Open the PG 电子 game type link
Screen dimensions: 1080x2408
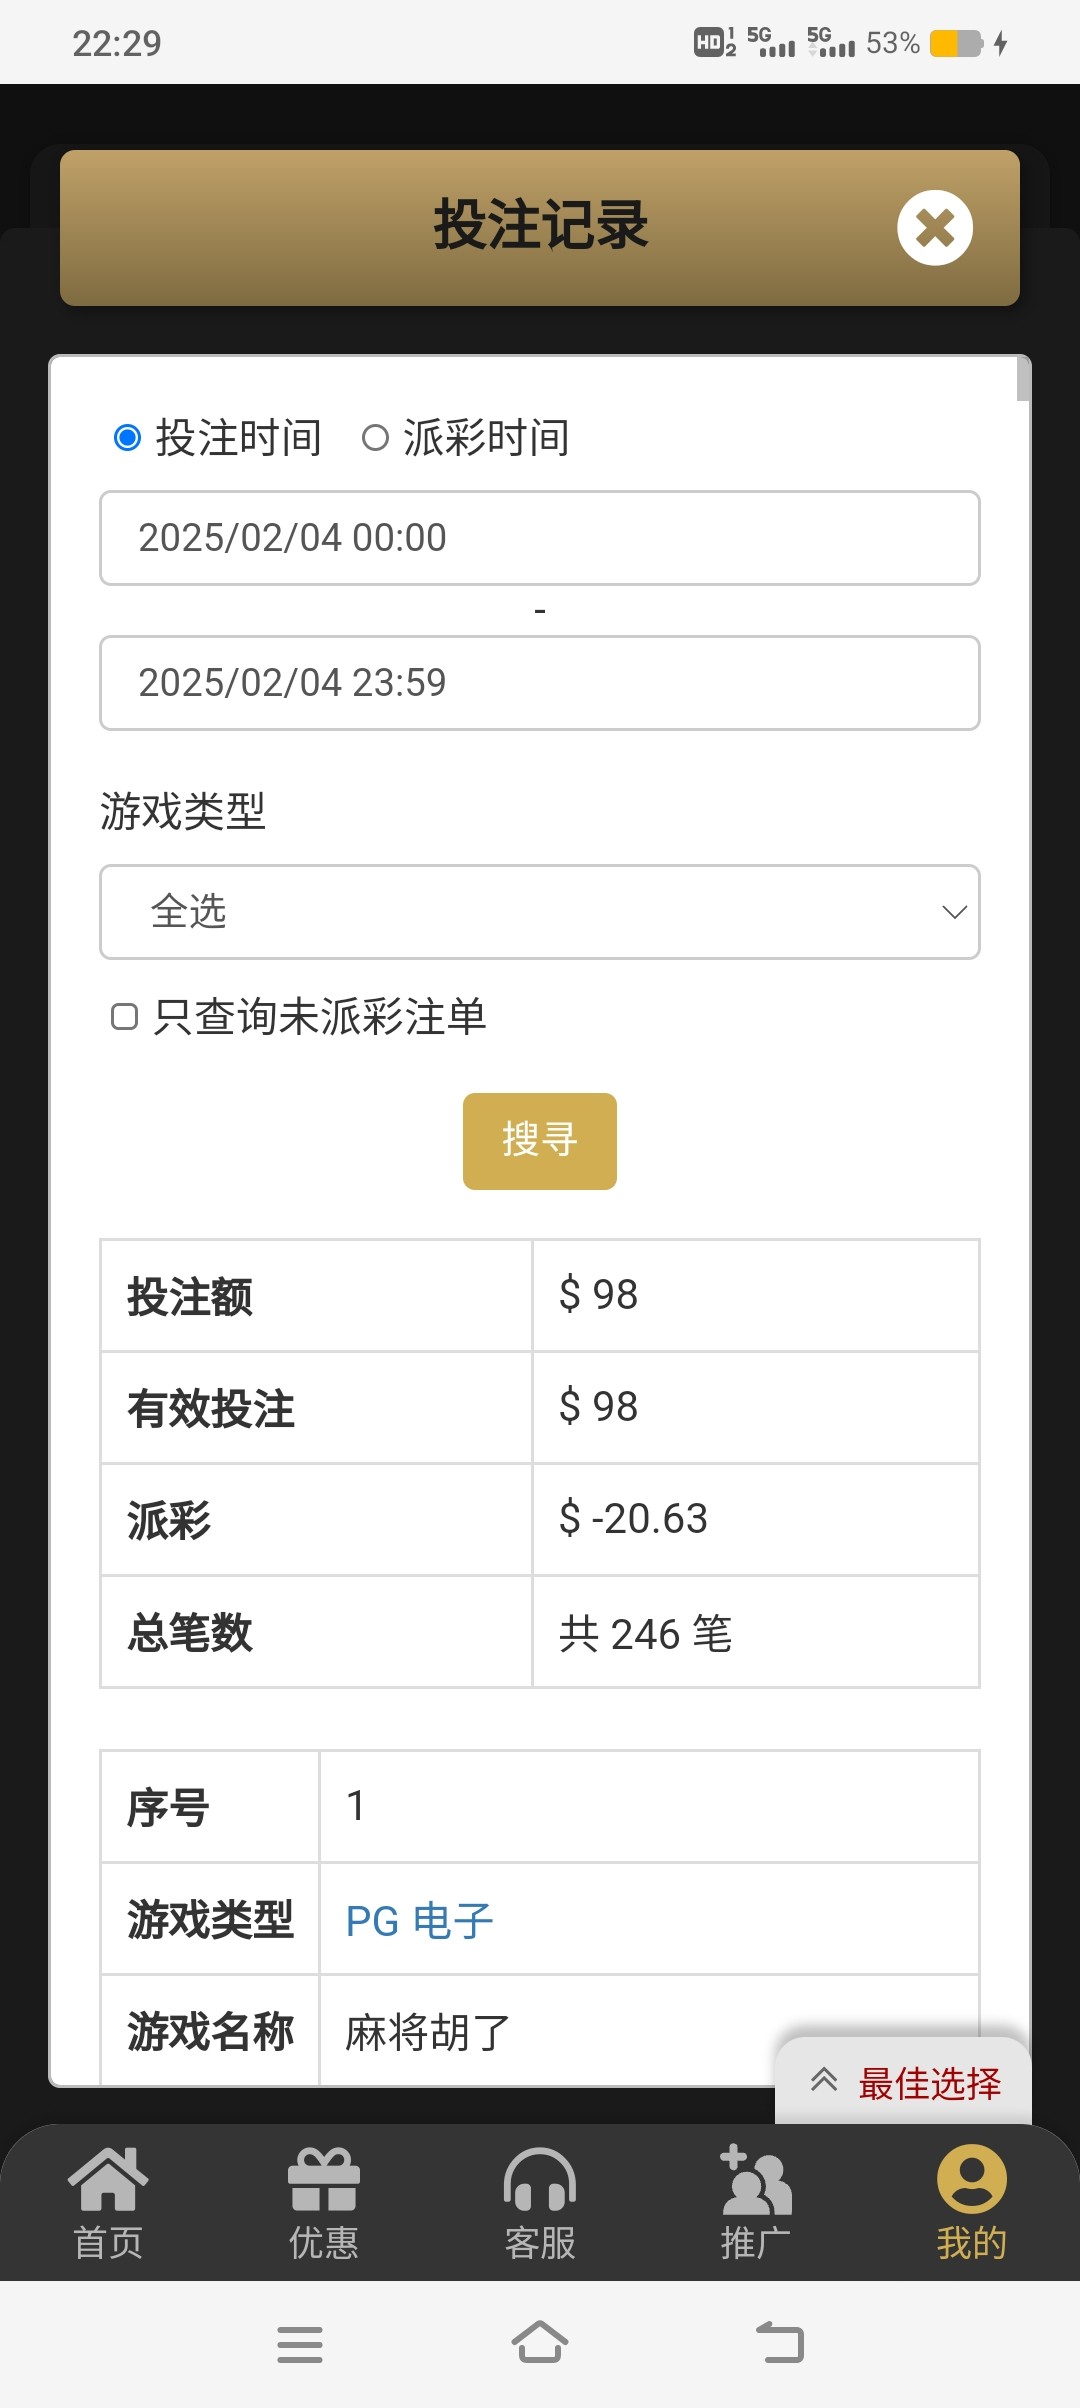[x=419, y=1921]
